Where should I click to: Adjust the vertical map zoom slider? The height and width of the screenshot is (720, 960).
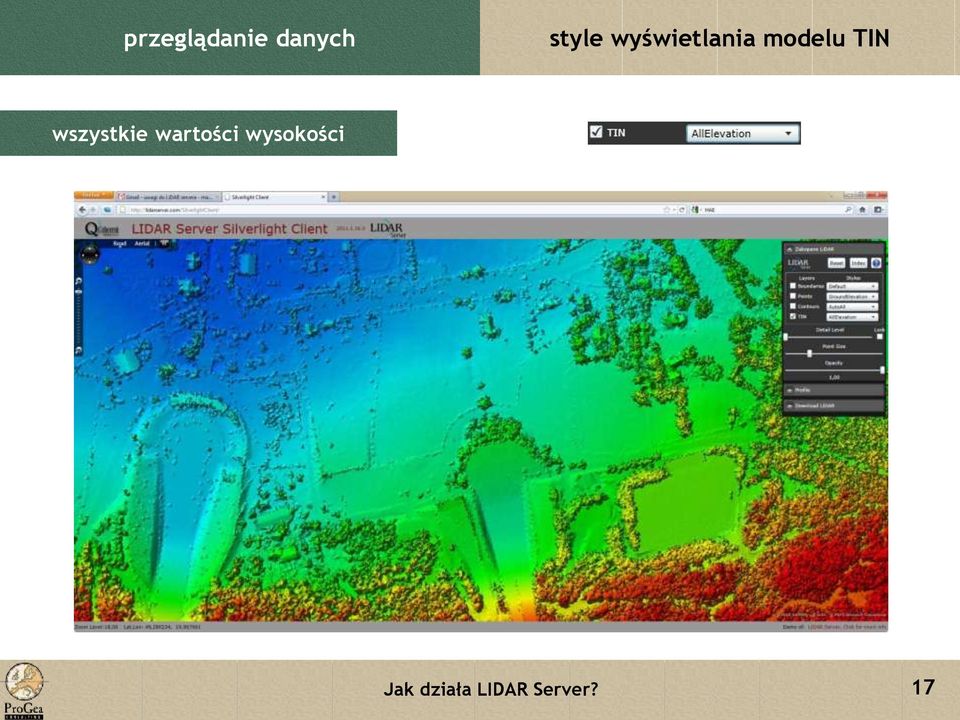78,315
